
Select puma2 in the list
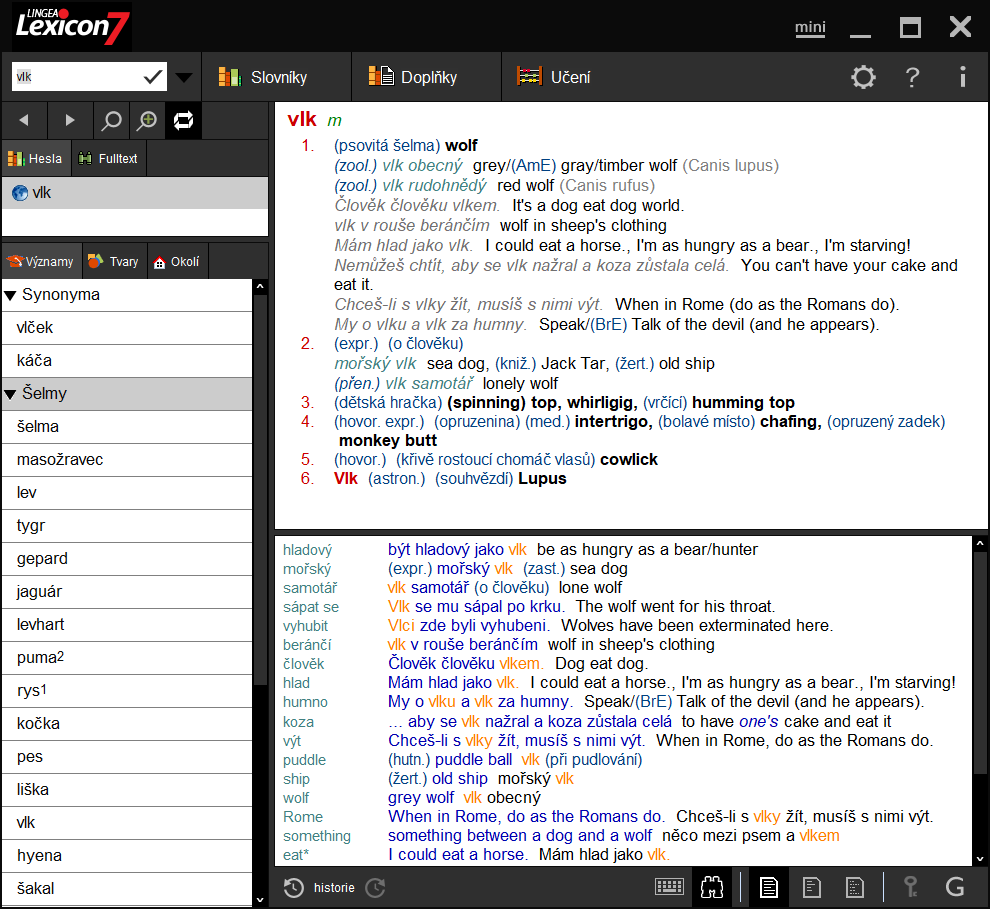point(128,658)
